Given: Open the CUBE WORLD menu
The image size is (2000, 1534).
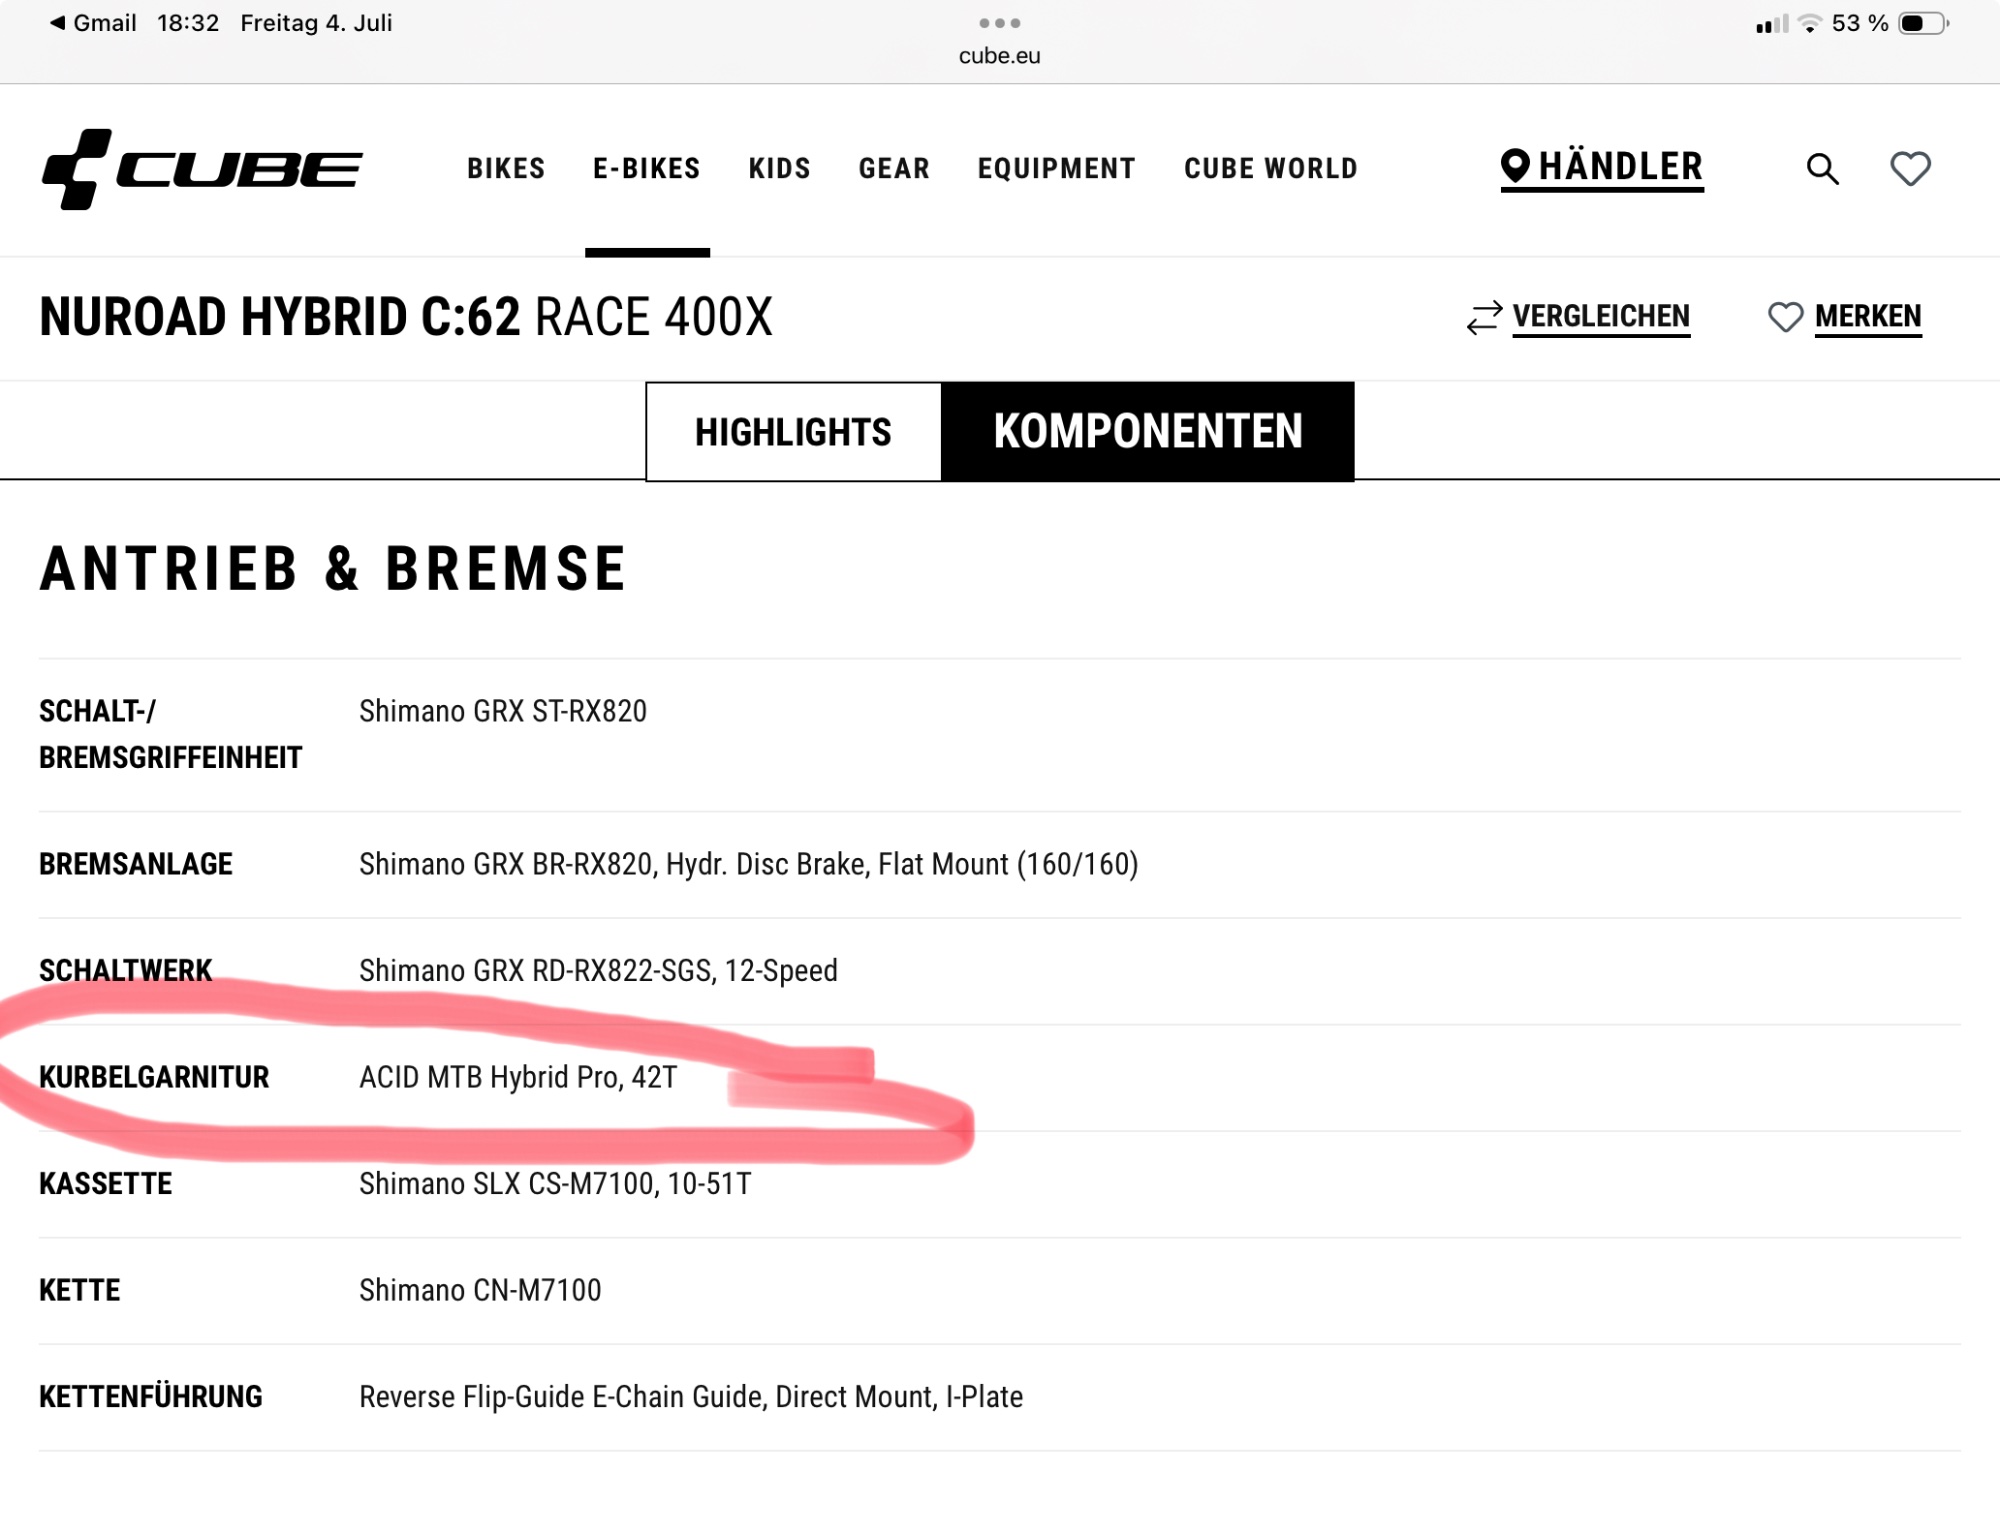Looking at the screenshot, I should tap(1271, 168).
